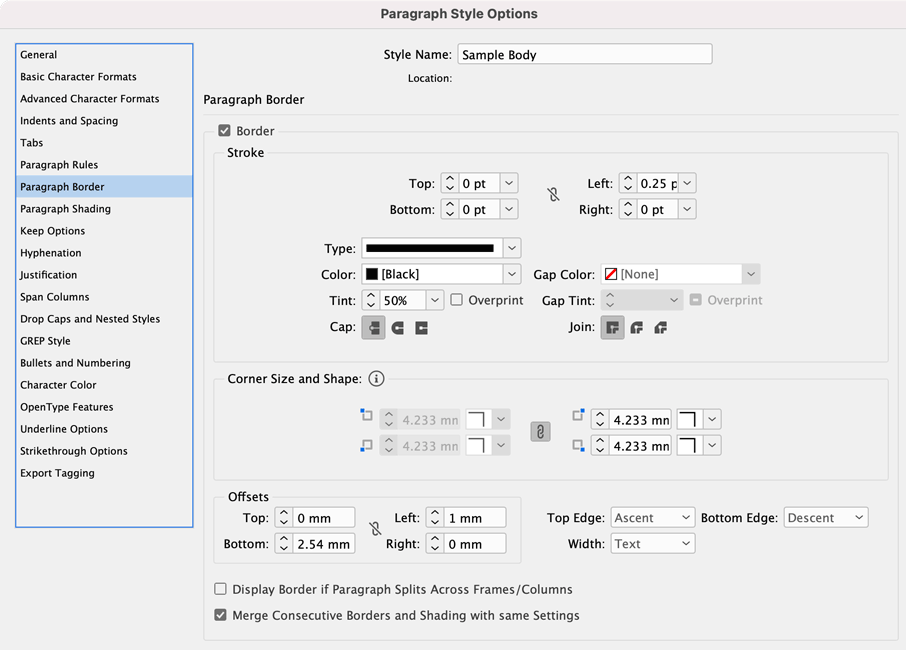The height and width of the screenshot is (650, 906).
Task: Go to Indents and Spacing category
Action: 104,121
